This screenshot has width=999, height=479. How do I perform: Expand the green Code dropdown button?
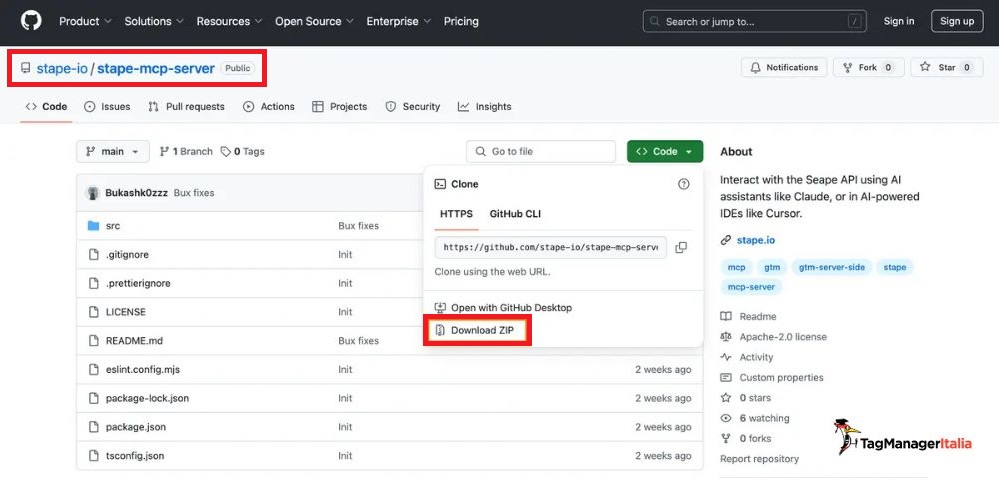tap(664, 152)
